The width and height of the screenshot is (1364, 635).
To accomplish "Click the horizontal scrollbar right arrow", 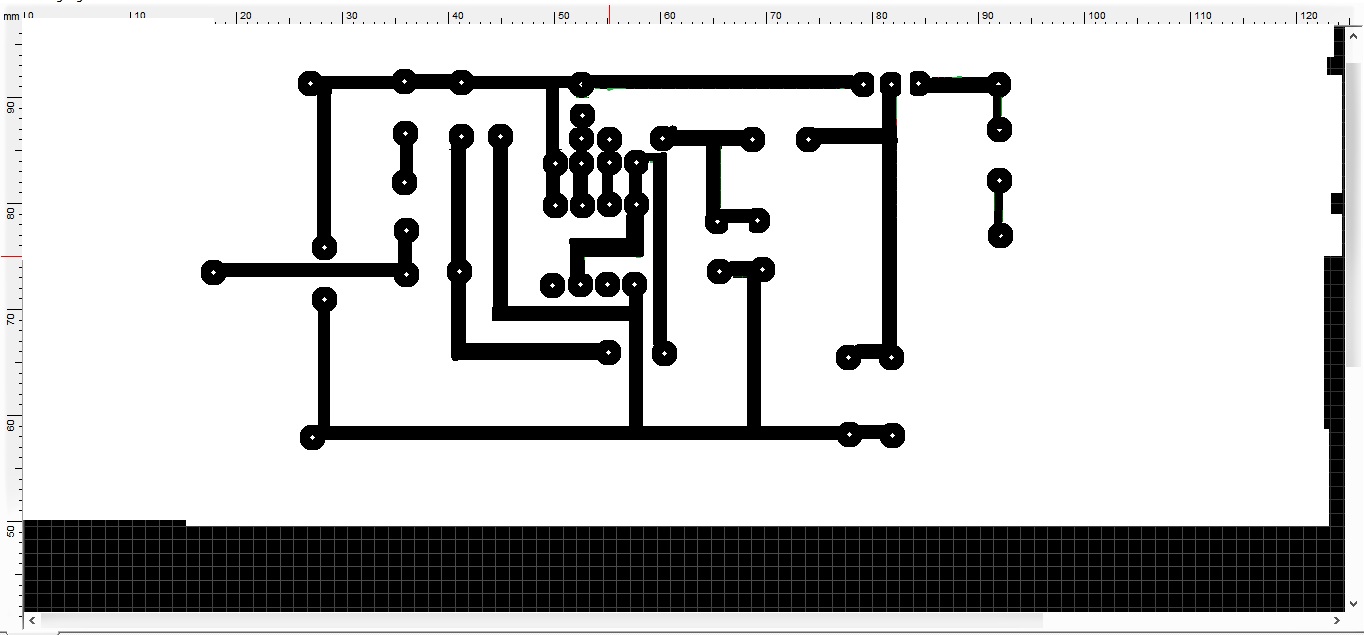I will pyautogui.click(x=1337, y=620).
